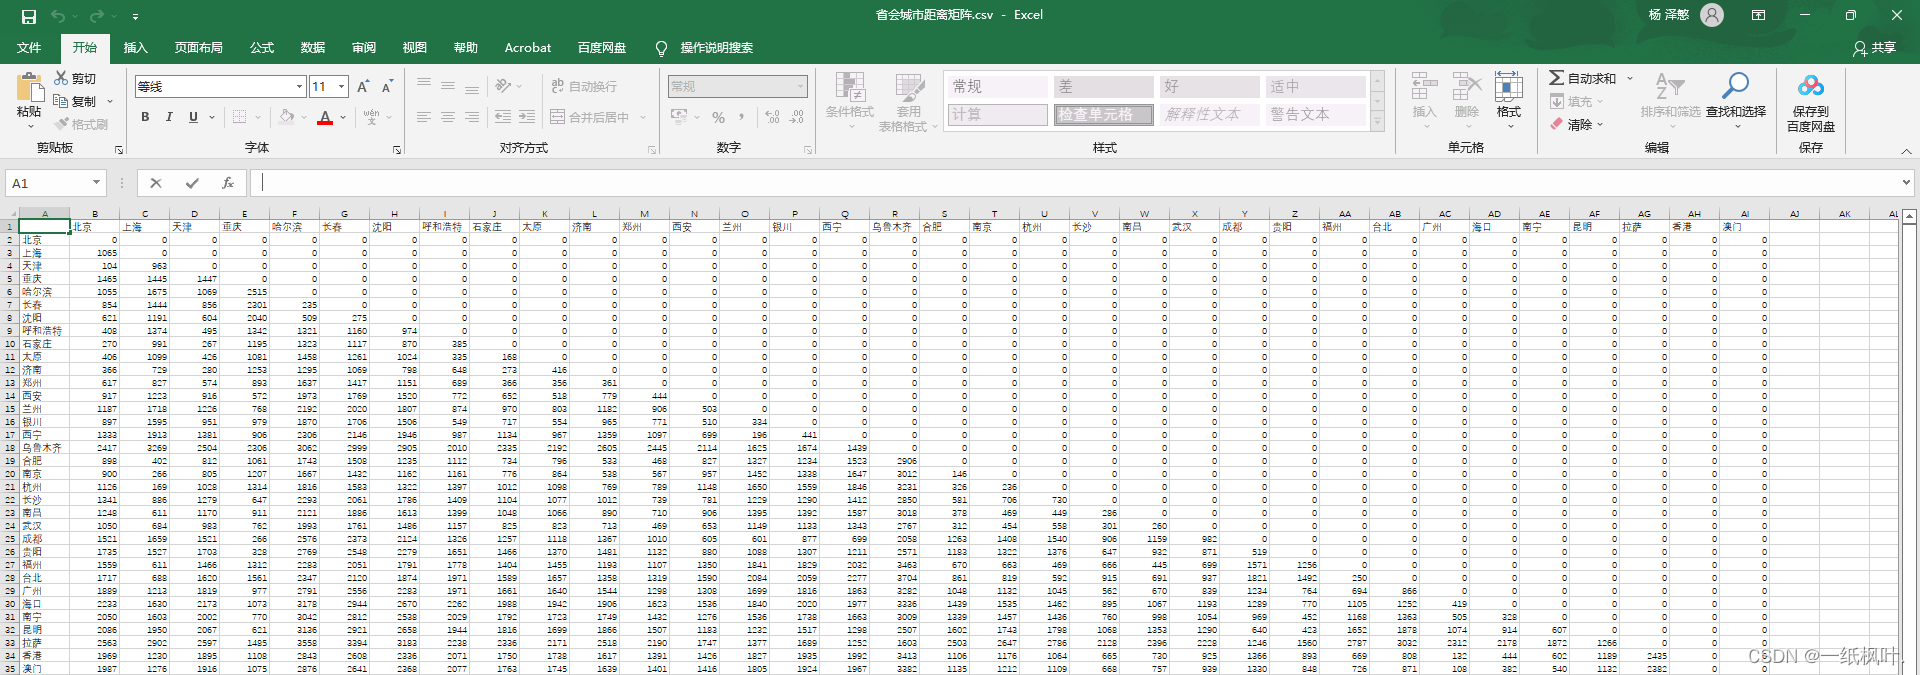Switch to the 插入 Insert tab

pos(135,47)
